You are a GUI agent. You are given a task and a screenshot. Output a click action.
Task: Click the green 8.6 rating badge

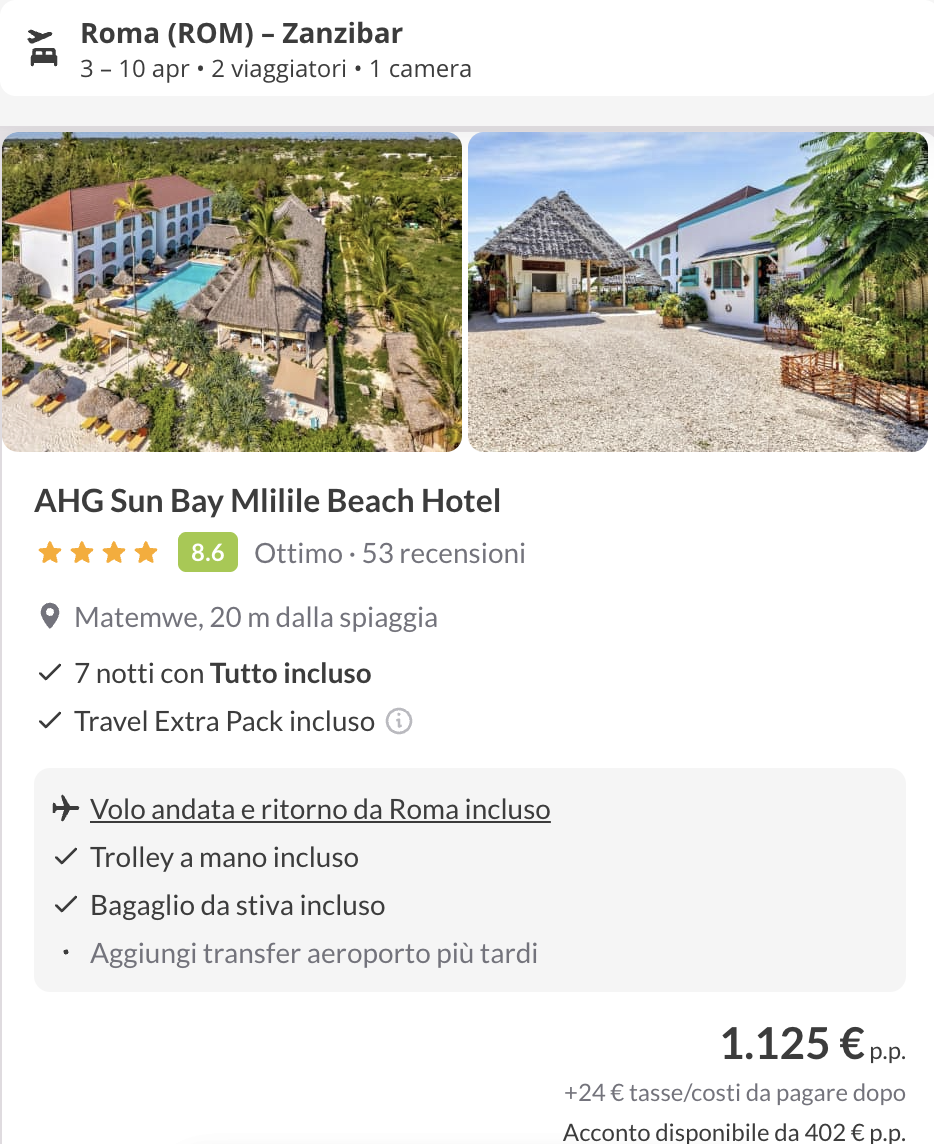click(207, 553)
